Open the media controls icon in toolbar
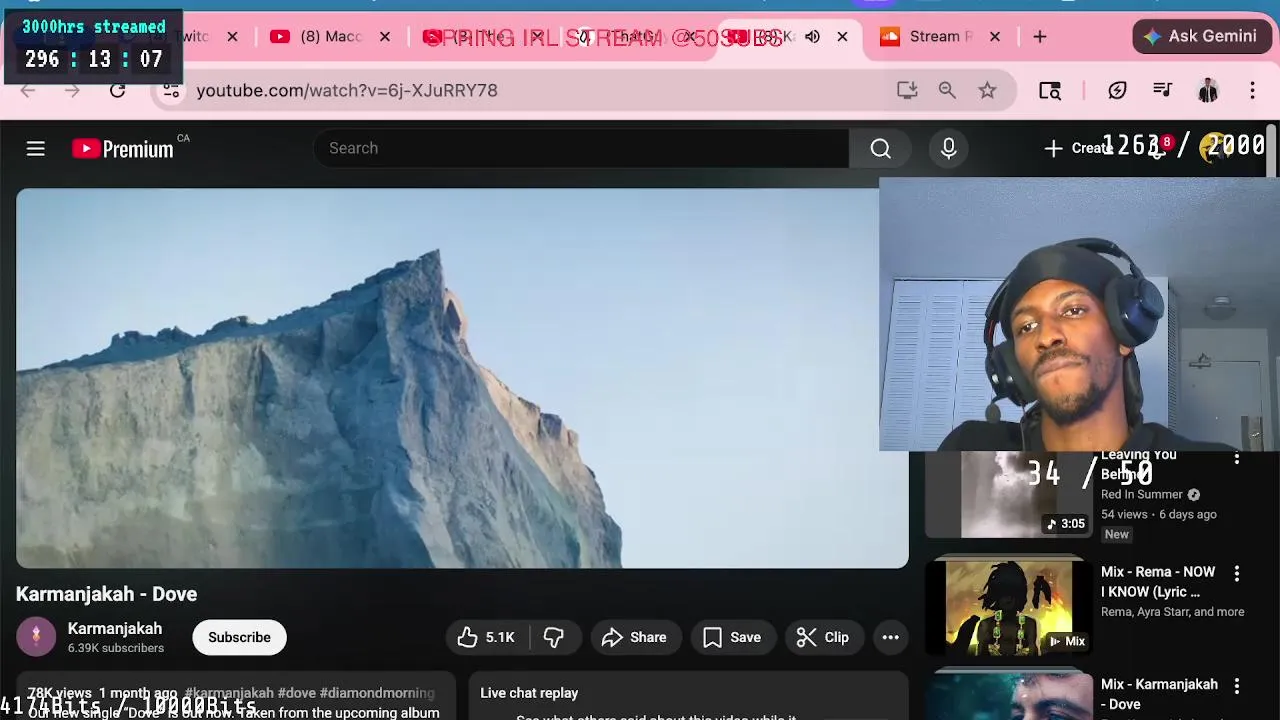Image resolution: width=1280 pixels, height=720 pixels. [1162, 90]
